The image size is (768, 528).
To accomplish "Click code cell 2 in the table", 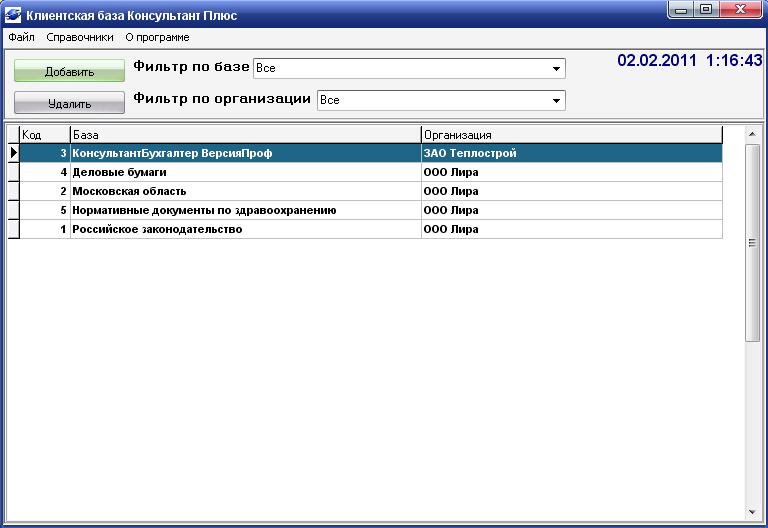I will click(45, 192).
